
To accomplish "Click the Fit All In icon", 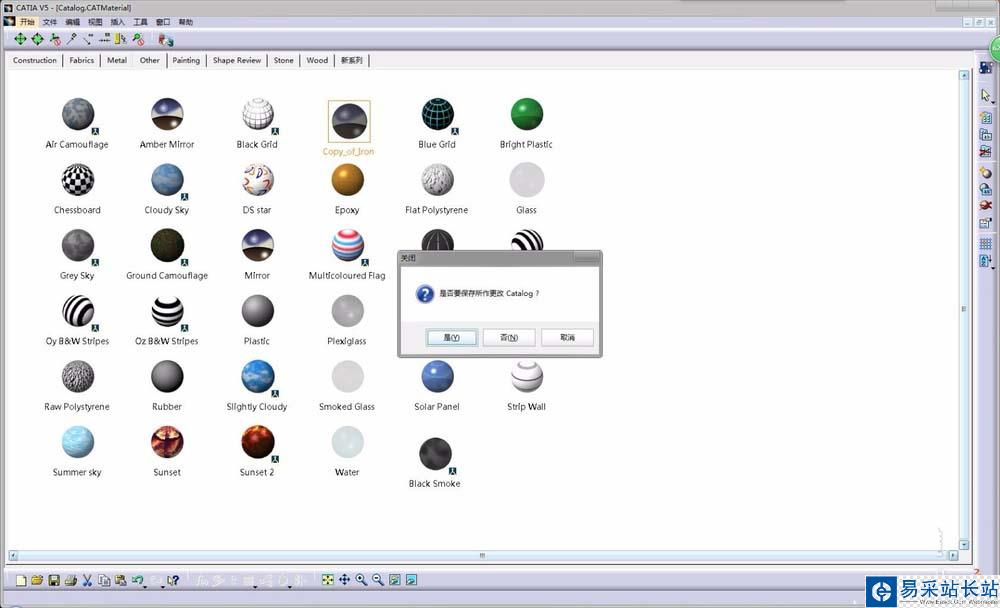I will (328, 579).
